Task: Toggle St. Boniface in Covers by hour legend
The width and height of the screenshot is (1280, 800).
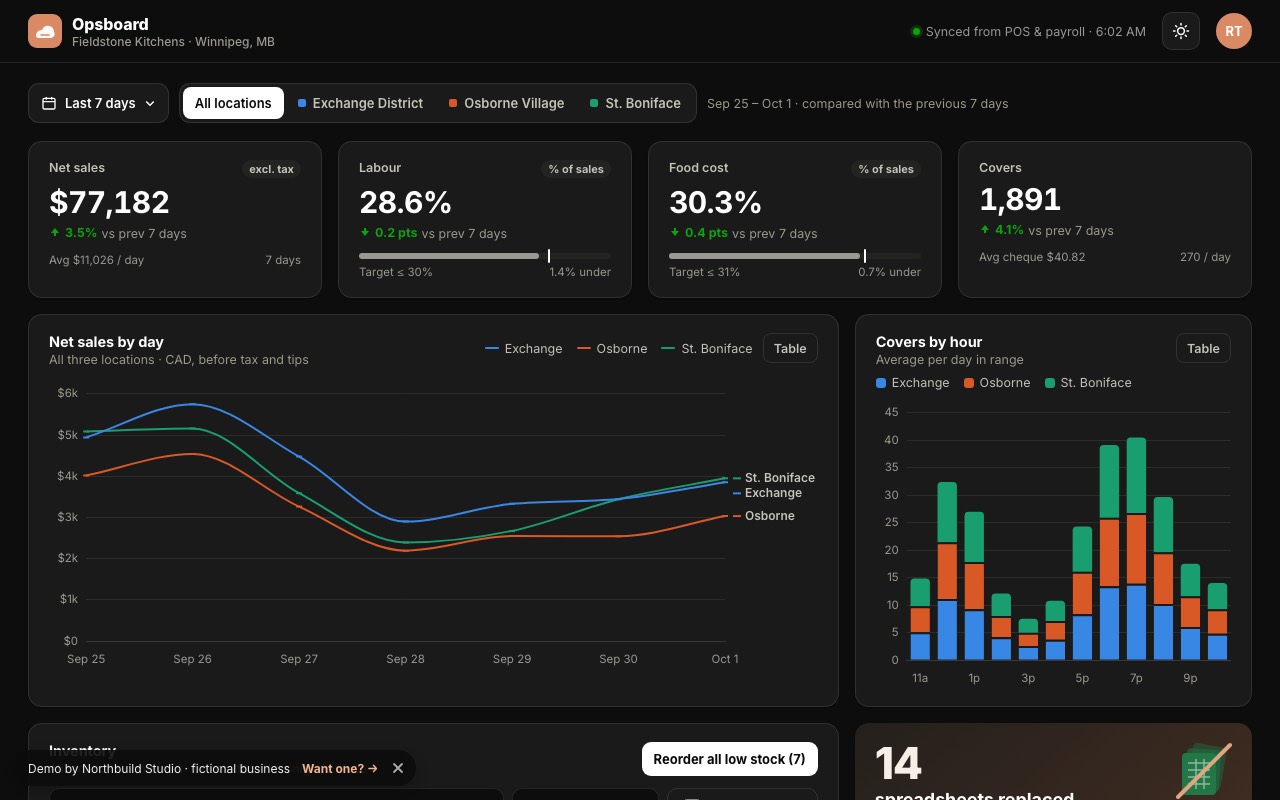Action: 1088,382
